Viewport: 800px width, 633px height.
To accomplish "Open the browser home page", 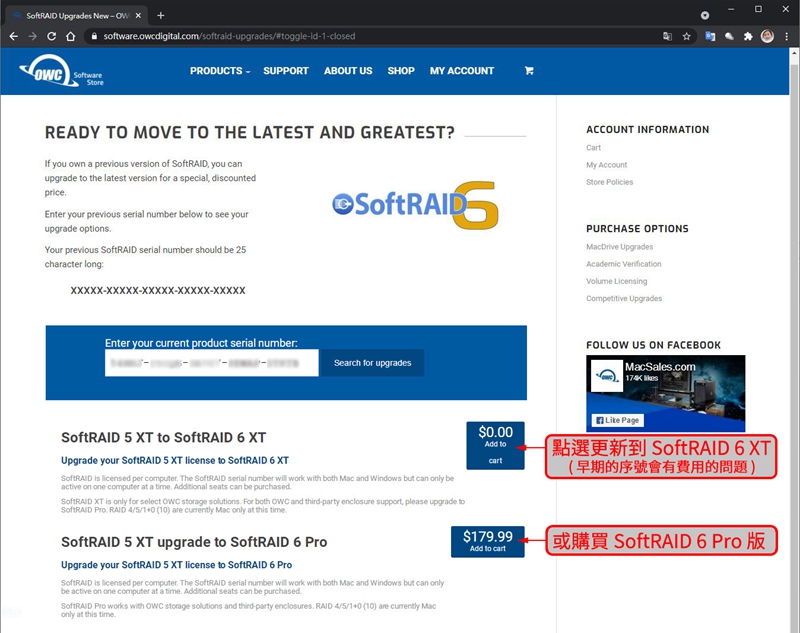I will click(x=70, y=36).
